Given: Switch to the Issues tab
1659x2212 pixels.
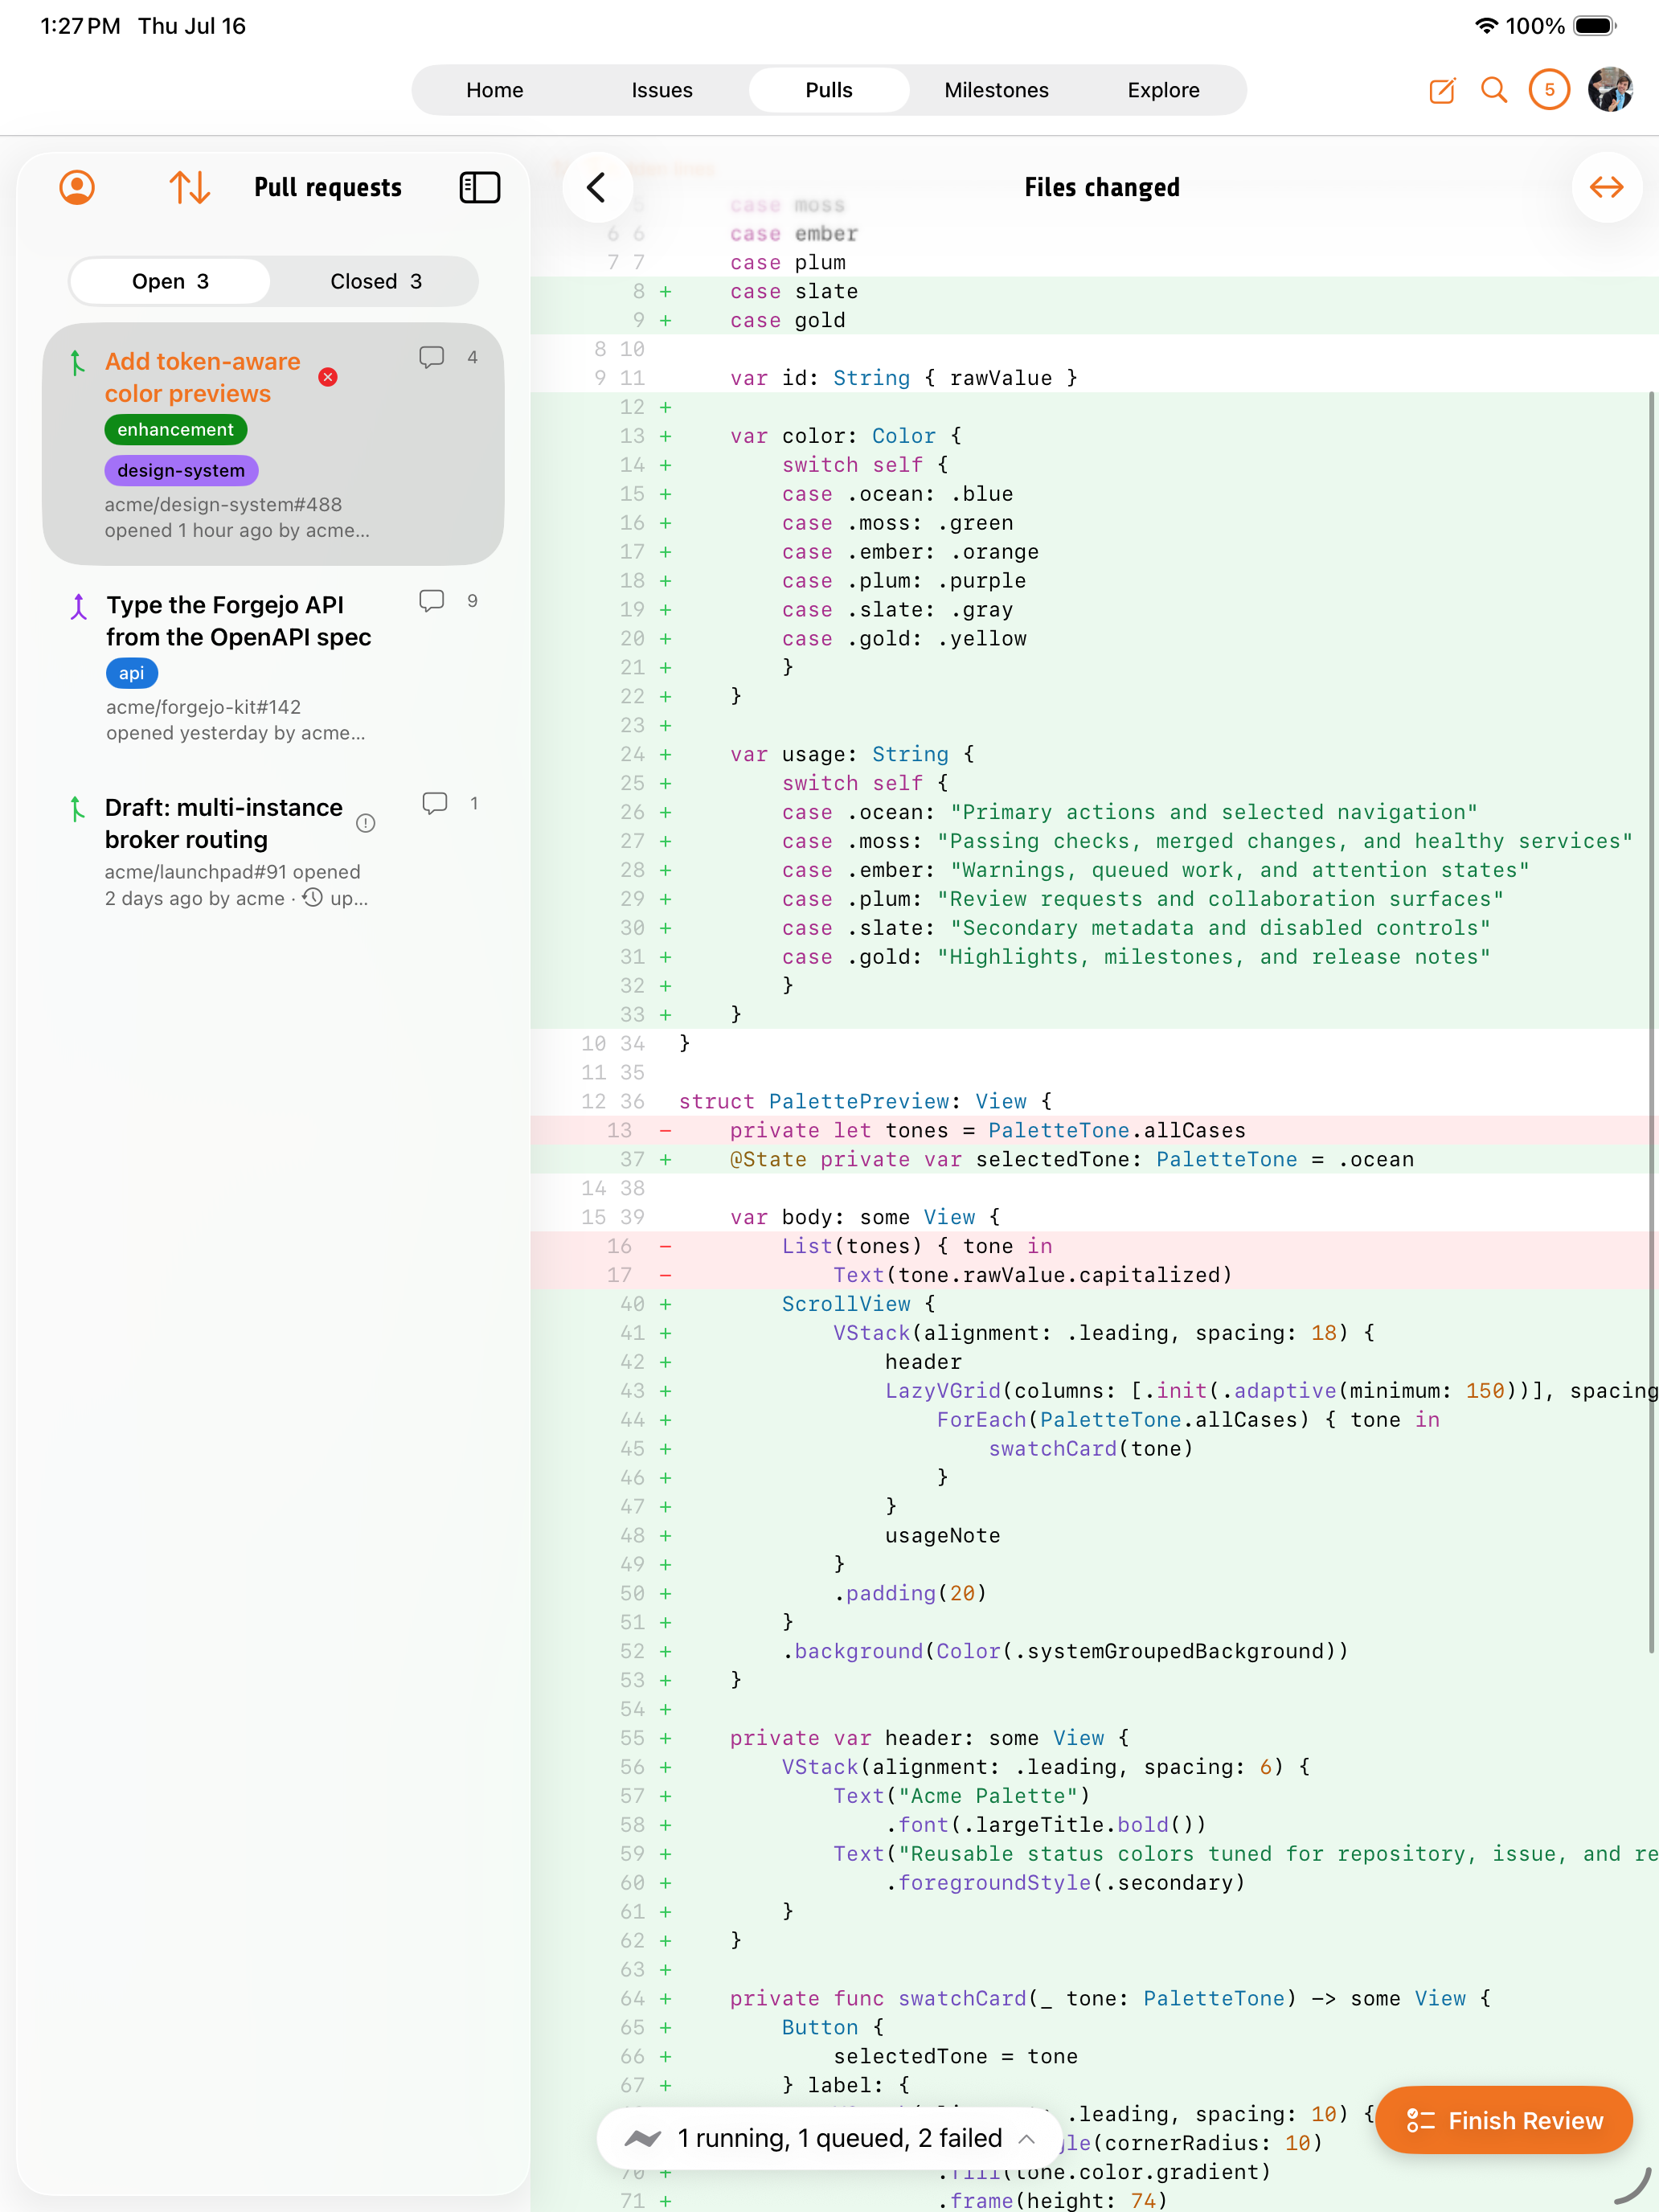Looking at the screenshot, I should [x=662, y=90].
